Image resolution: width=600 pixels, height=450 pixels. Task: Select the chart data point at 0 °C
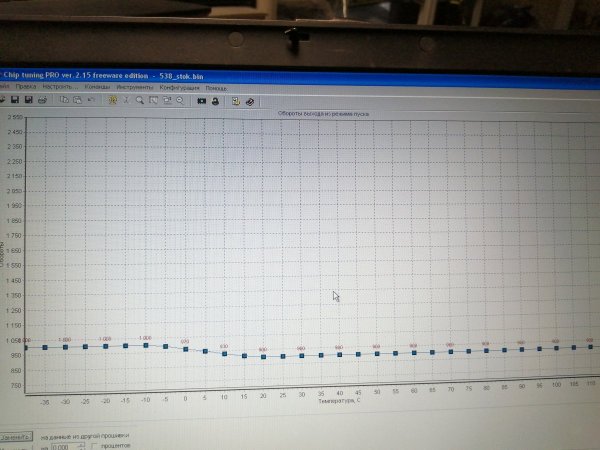coord(185,349)
